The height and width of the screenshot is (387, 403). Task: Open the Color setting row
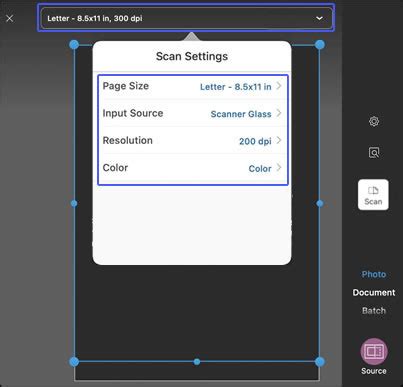[x=193, y=168]
